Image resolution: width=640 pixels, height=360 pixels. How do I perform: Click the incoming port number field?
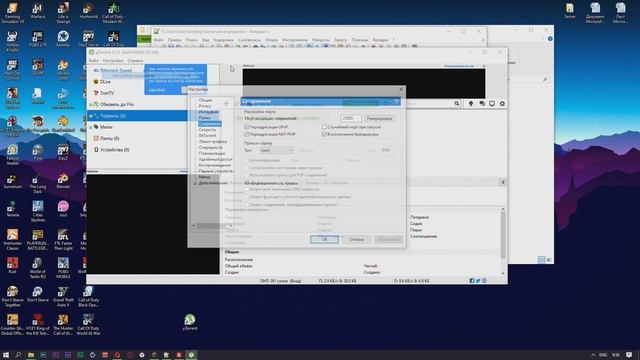351,118
